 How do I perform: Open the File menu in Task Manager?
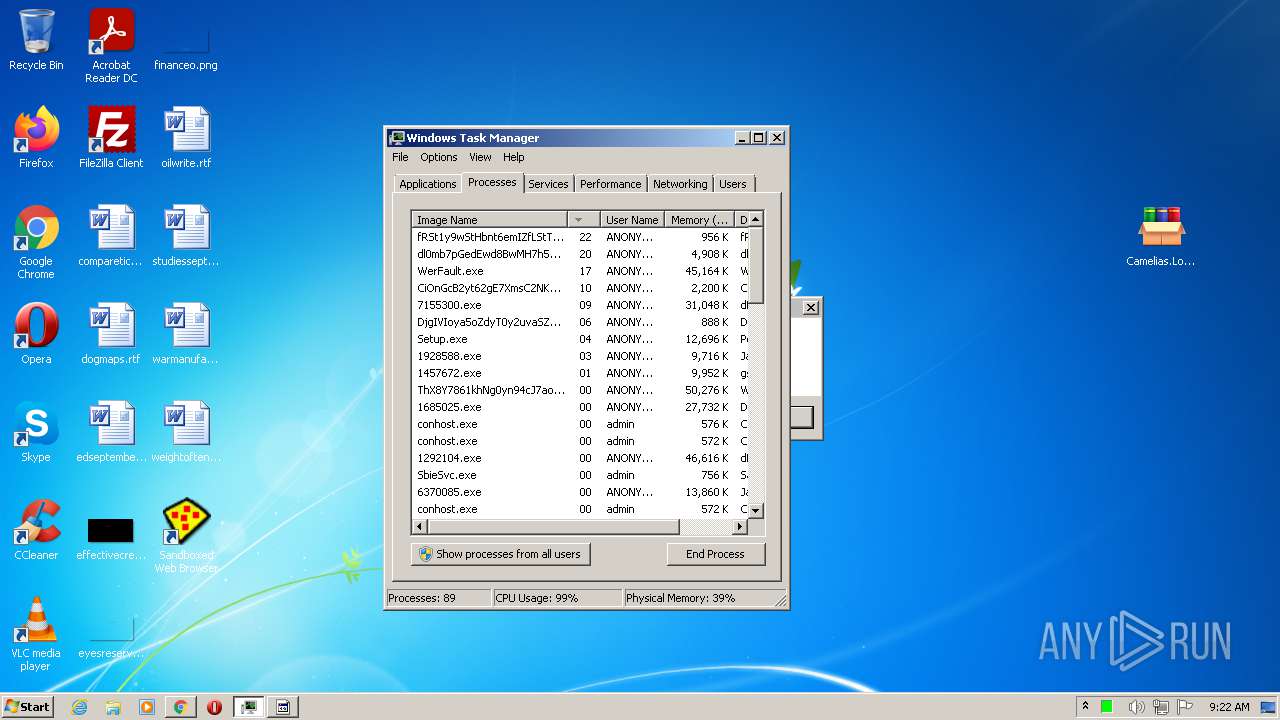click(400, 157)
